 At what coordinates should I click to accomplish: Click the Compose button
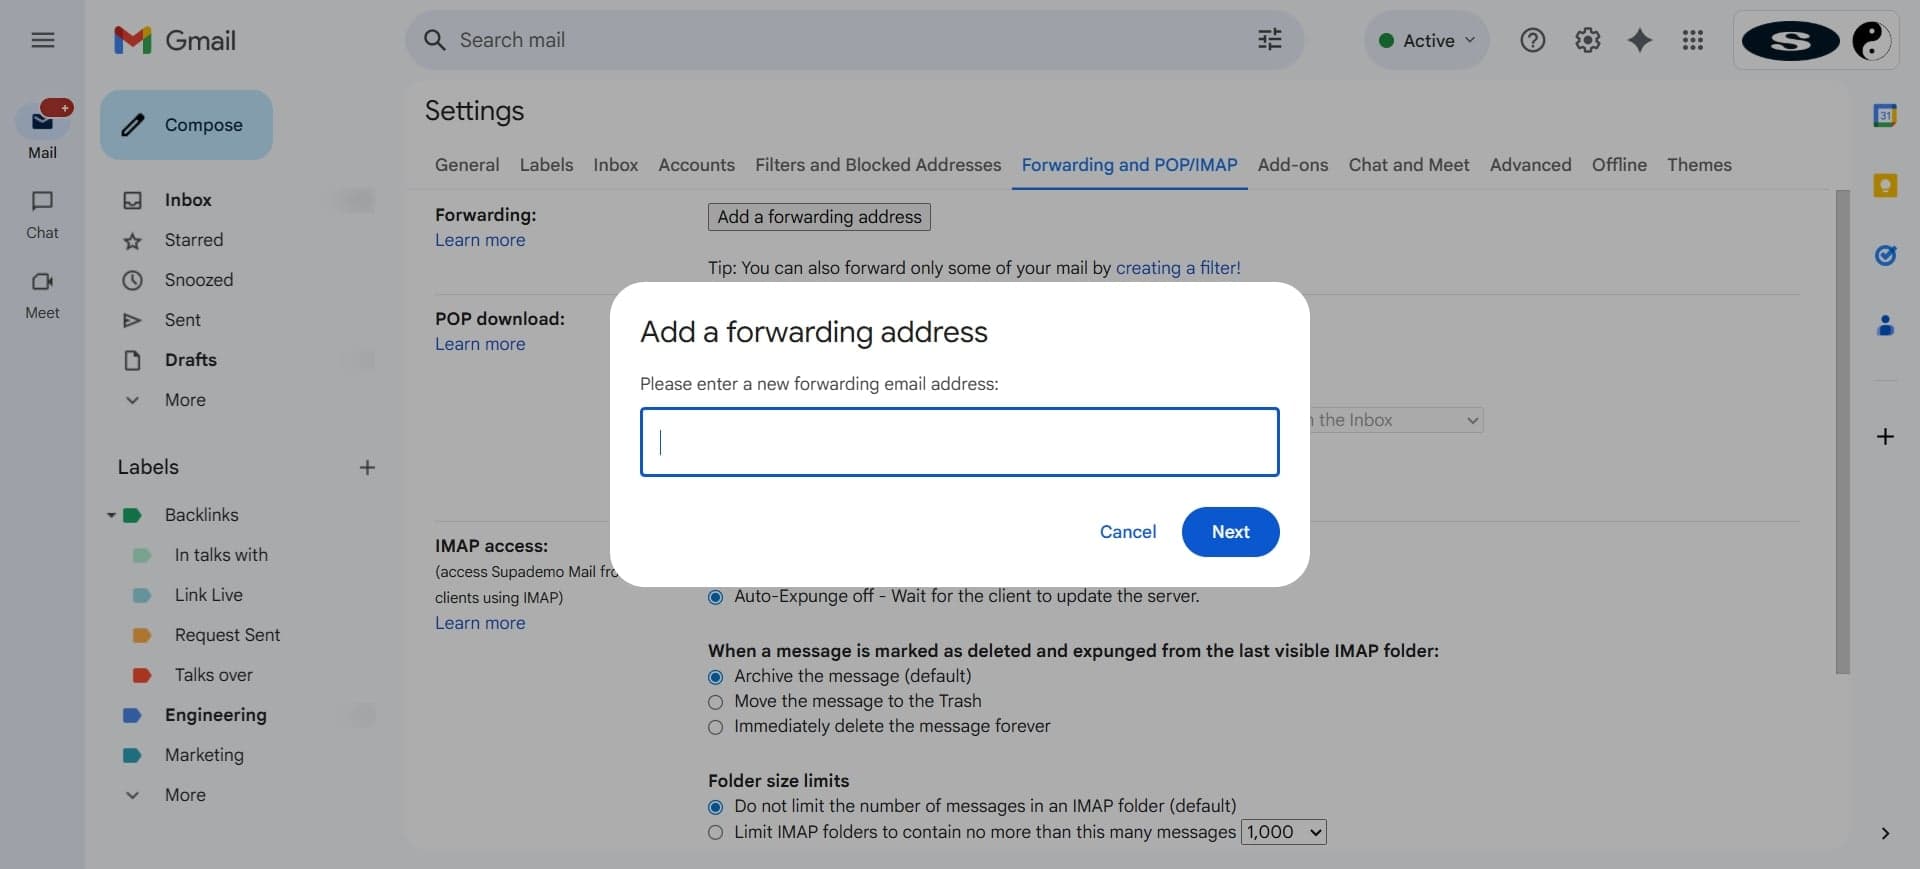click(186, 125)
